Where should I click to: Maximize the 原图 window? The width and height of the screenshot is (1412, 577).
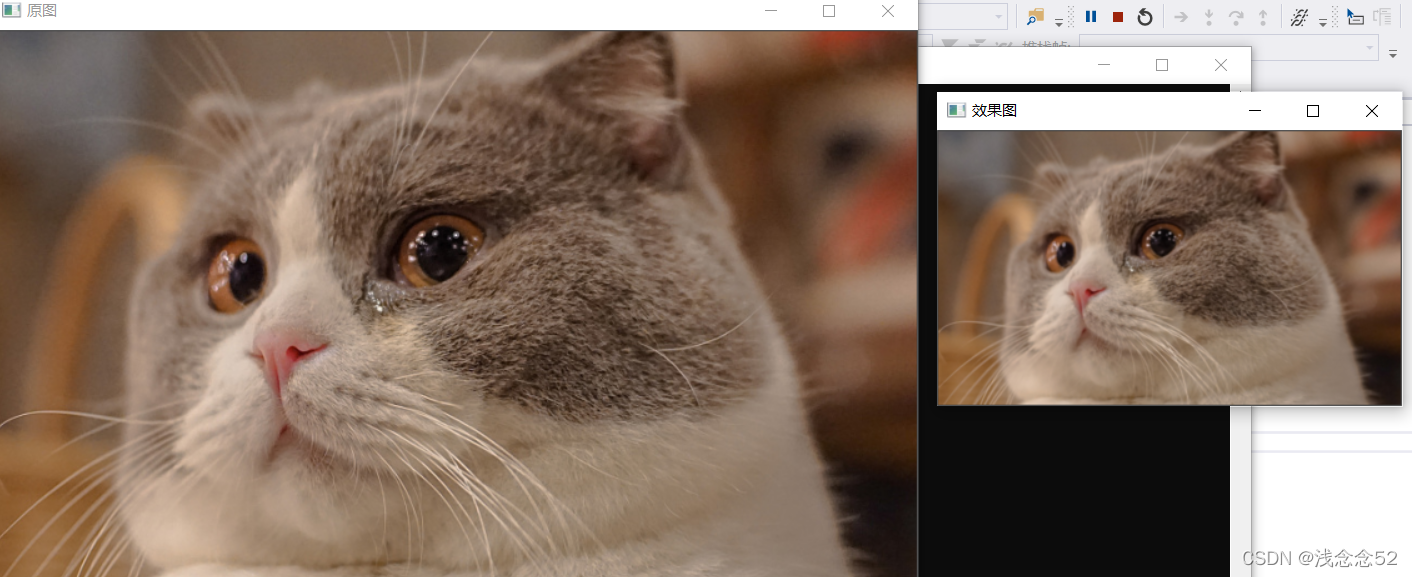pos(829,11)
